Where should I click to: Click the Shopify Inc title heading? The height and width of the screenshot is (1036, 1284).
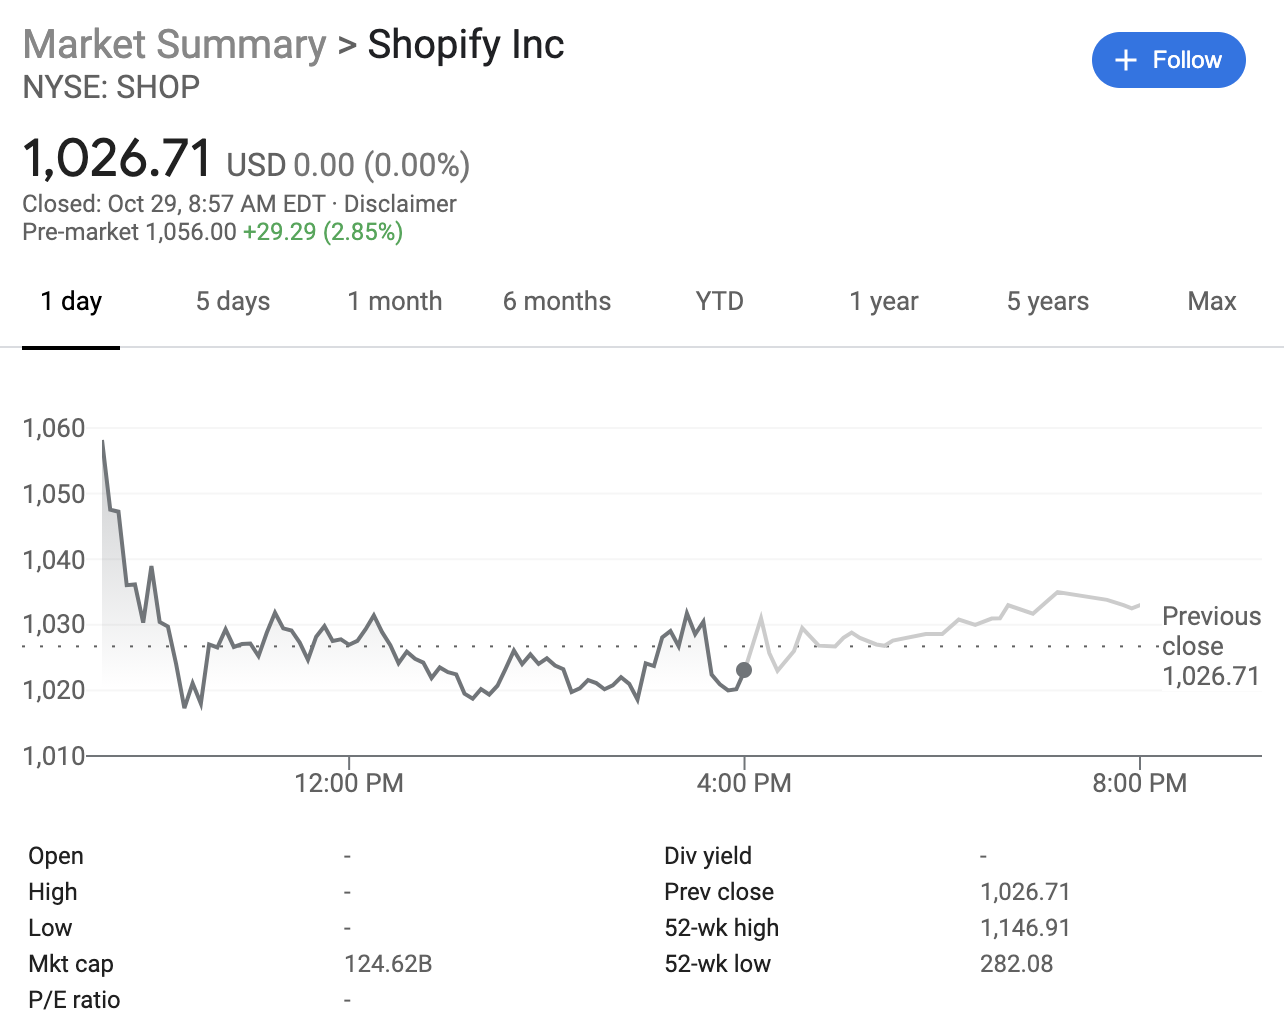pyautogui.click(x=465, y=44)
